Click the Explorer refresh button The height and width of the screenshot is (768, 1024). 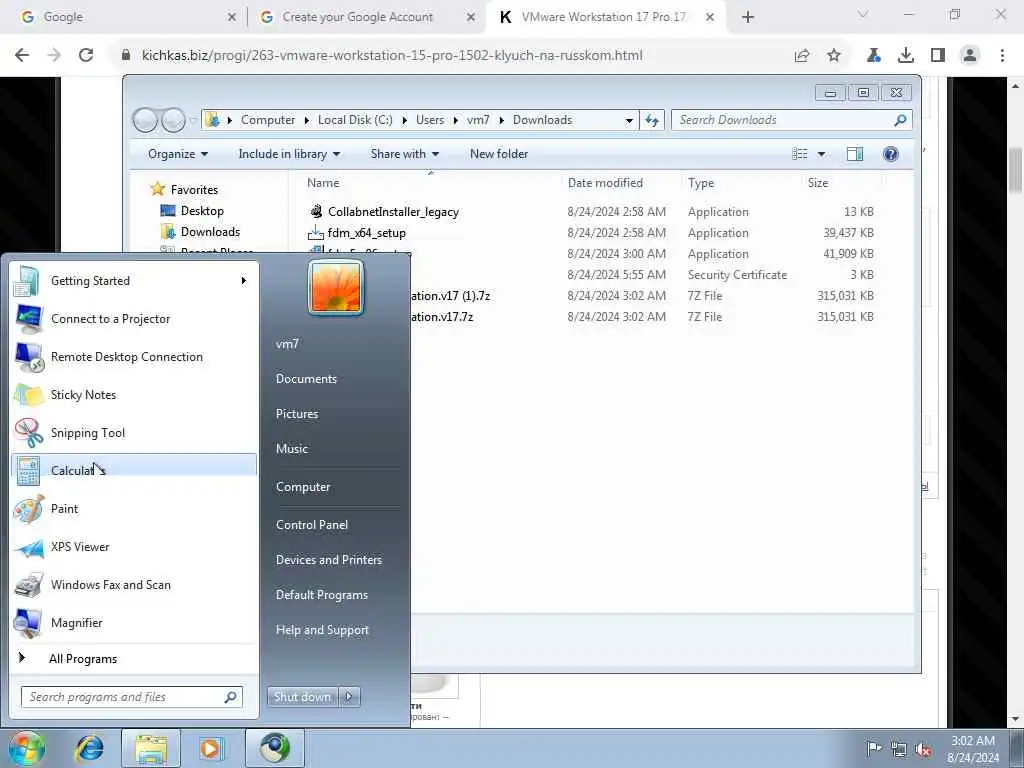click(652, 120)
